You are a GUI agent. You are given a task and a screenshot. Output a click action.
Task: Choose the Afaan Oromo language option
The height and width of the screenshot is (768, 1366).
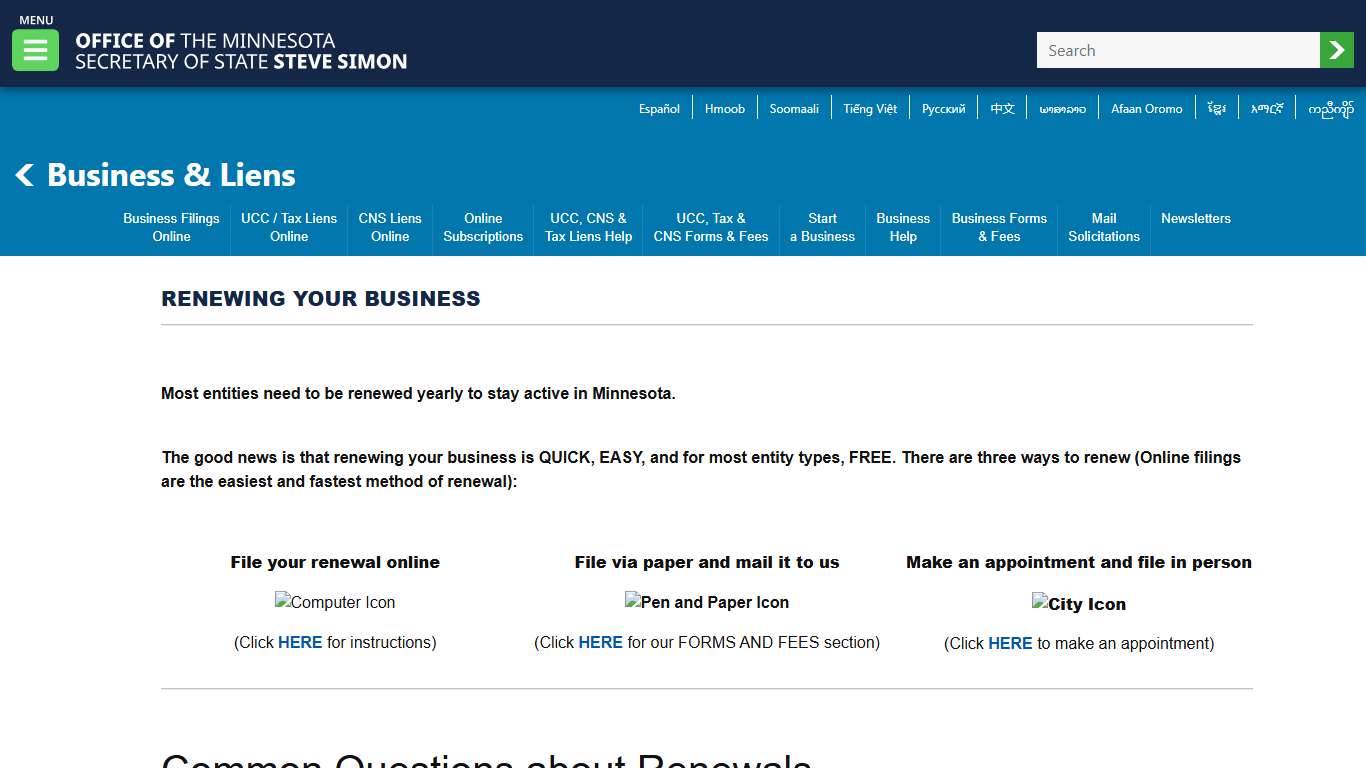pos(1146,109)
